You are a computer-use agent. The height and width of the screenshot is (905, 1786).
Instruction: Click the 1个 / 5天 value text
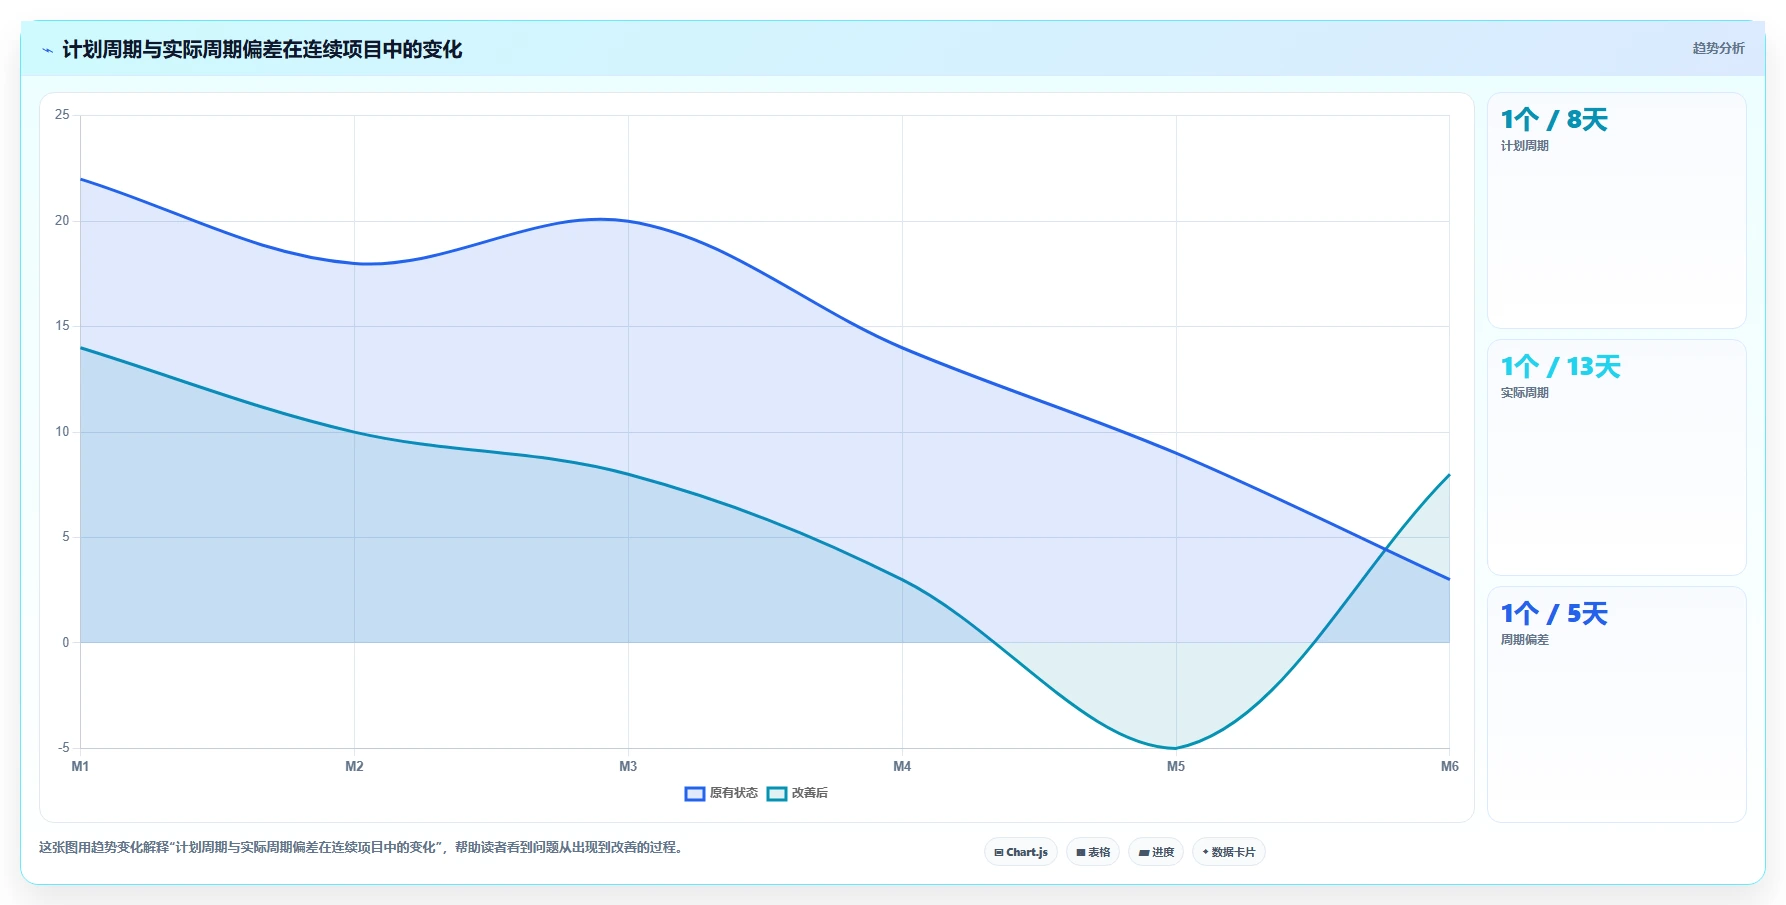click(1554, 614)
